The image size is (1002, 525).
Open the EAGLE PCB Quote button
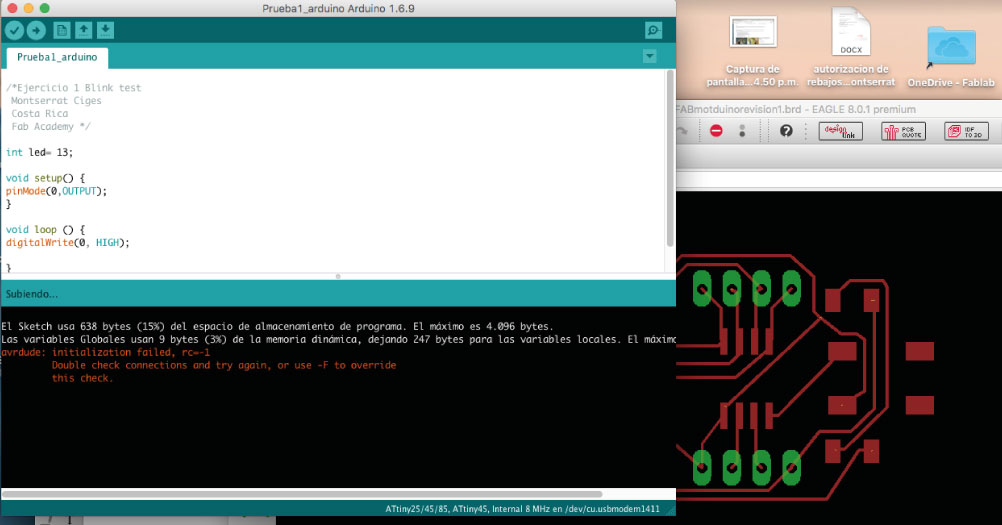(903, 132)
